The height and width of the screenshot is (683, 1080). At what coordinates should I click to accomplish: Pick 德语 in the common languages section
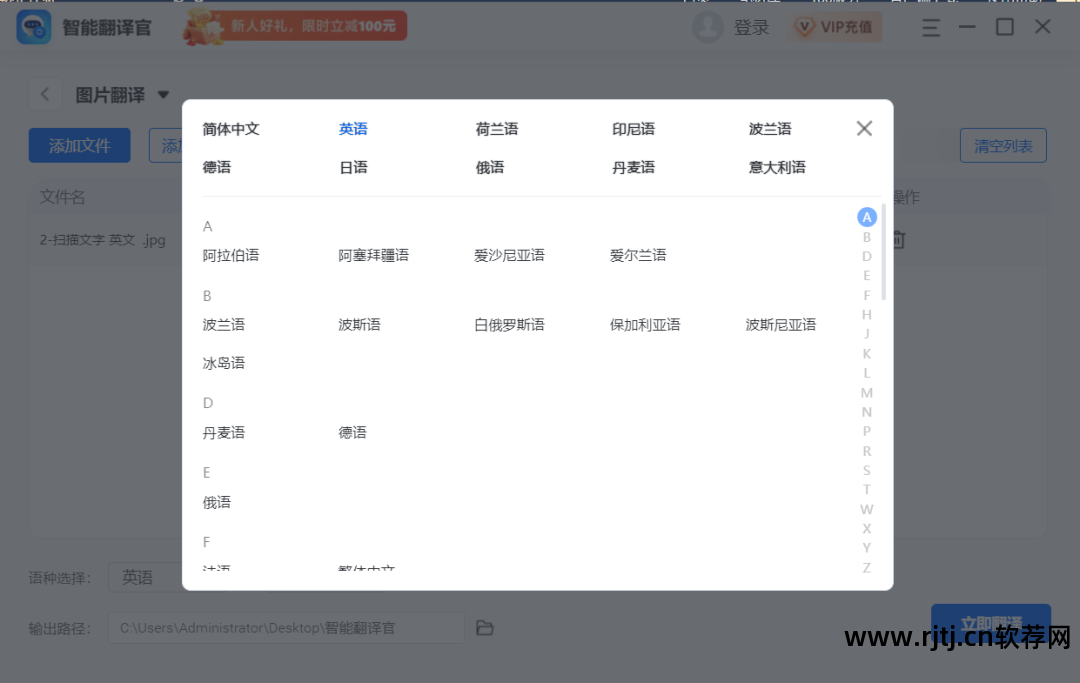coord(217,167)
